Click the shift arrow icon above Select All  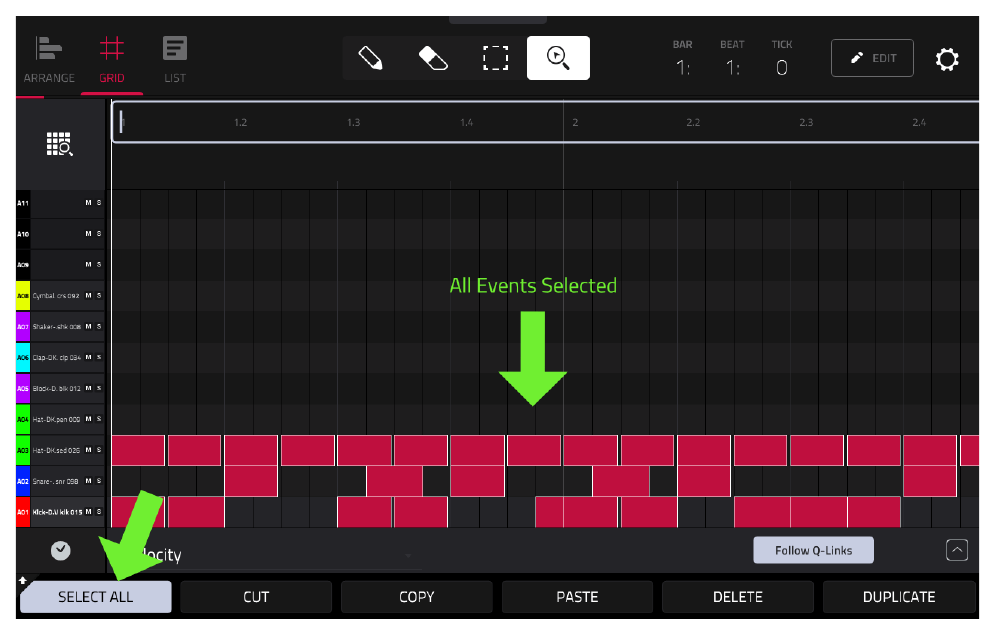tap(22, 579)
